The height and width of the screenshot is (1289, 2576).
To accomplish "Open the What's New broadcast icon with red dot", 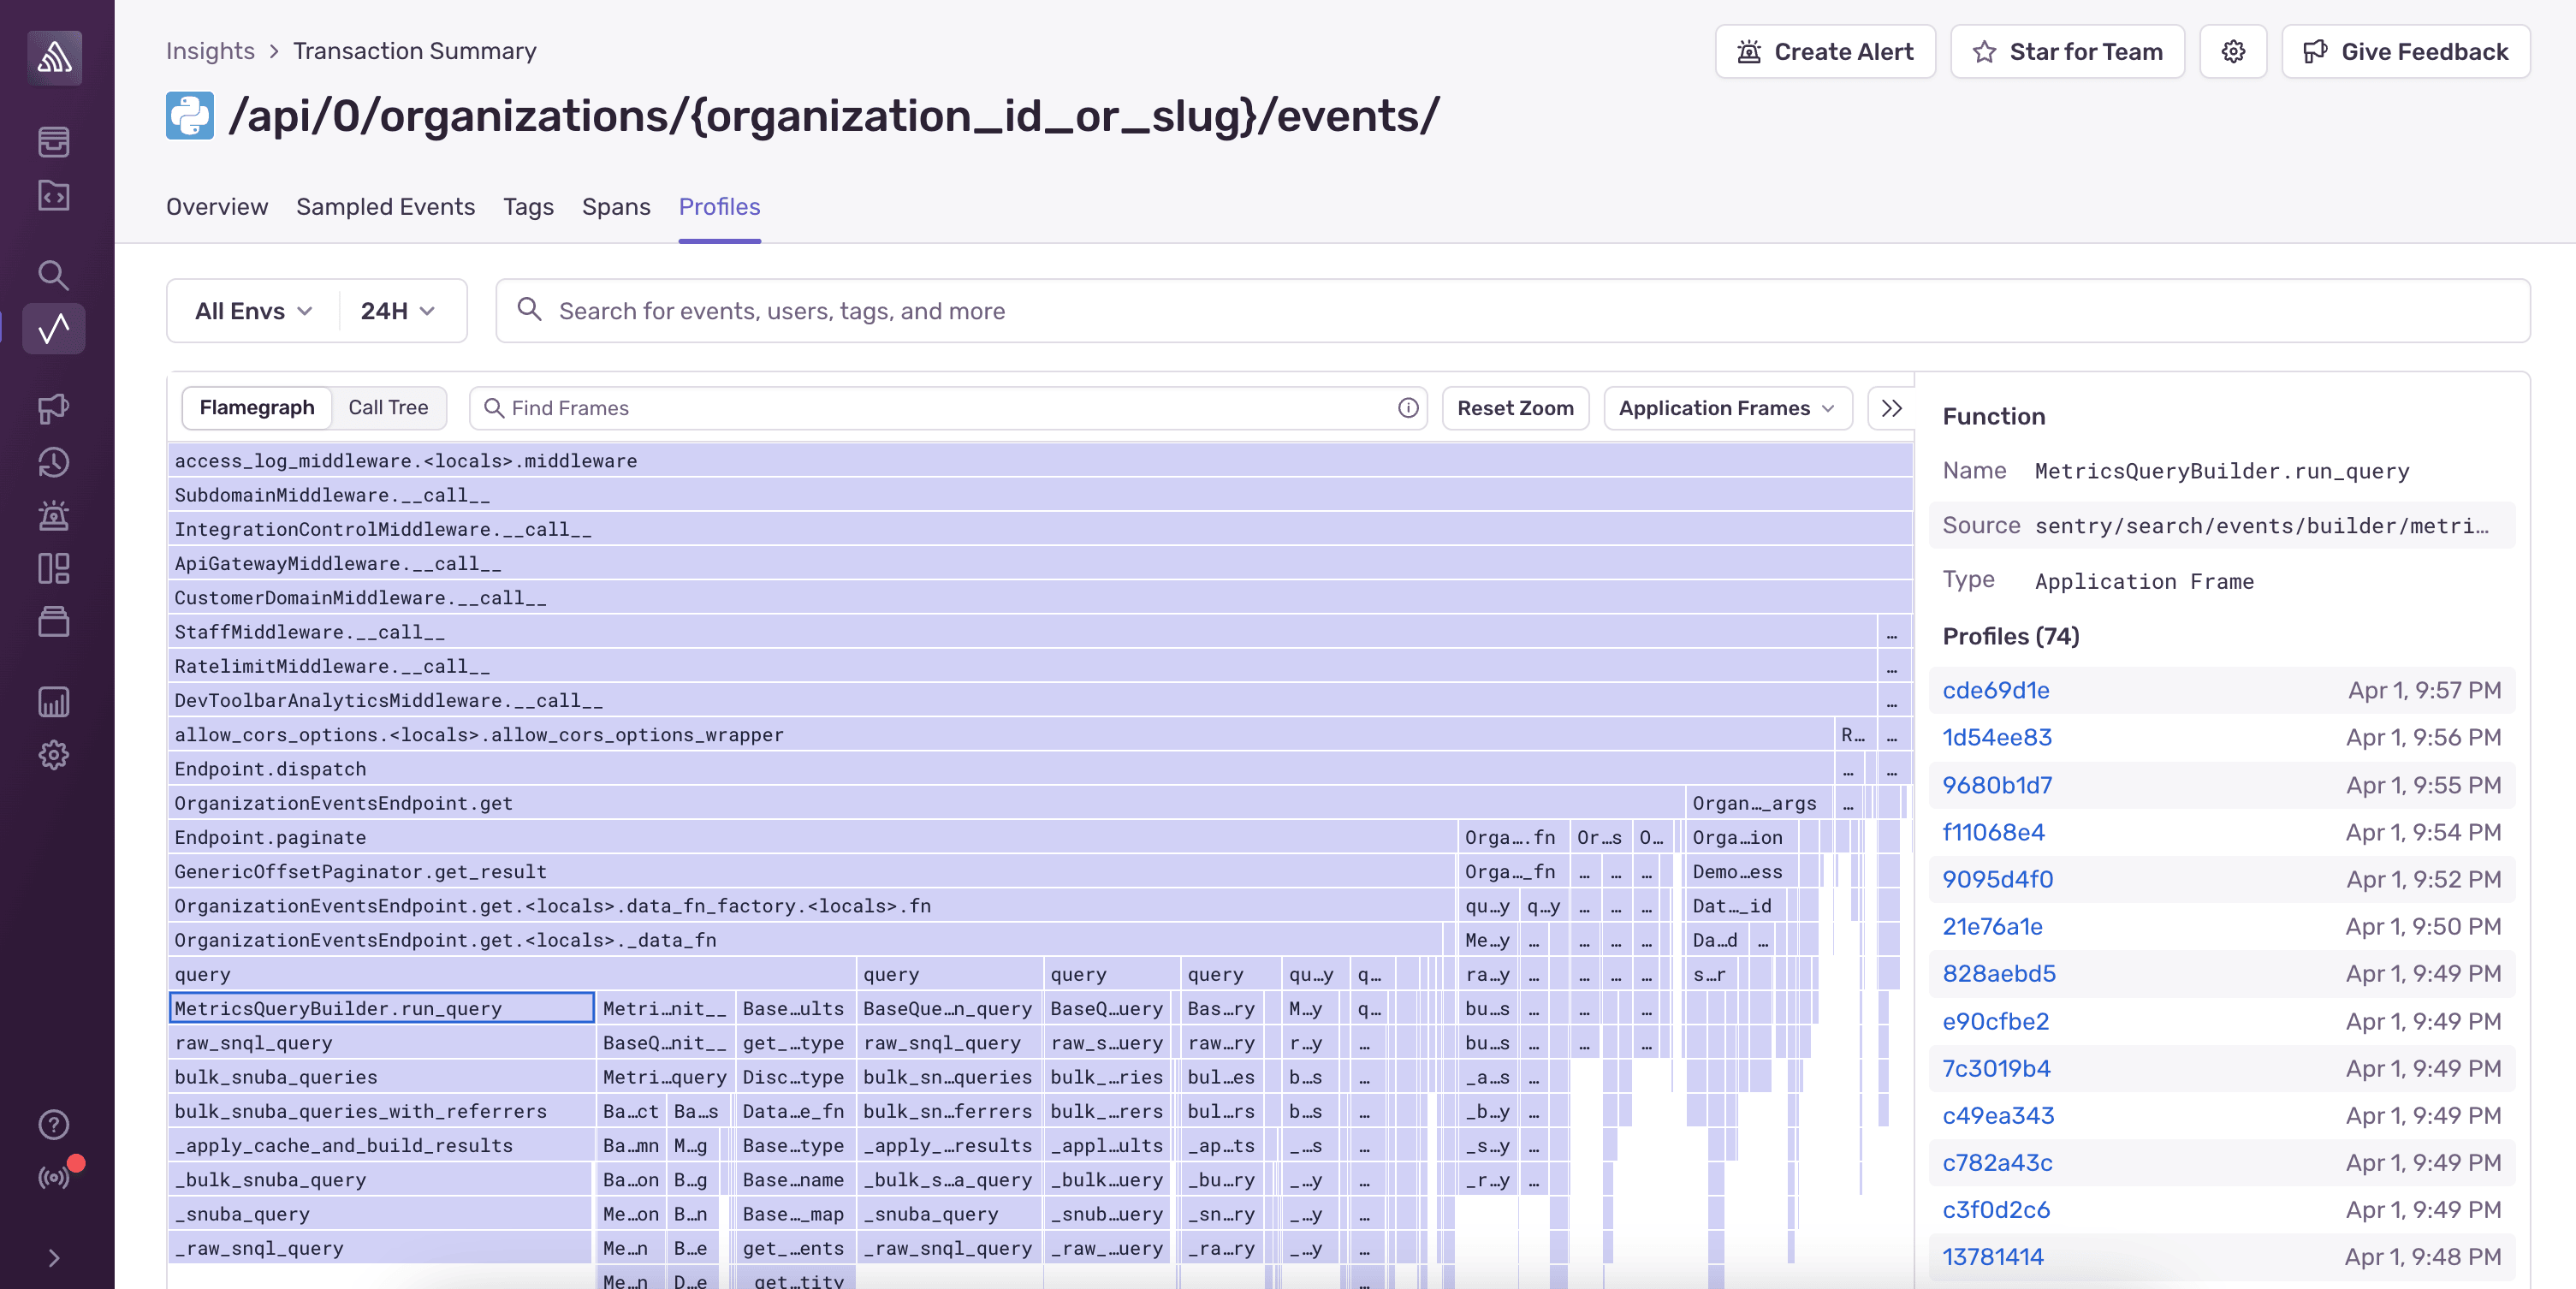I will [x=53, y=1178].
